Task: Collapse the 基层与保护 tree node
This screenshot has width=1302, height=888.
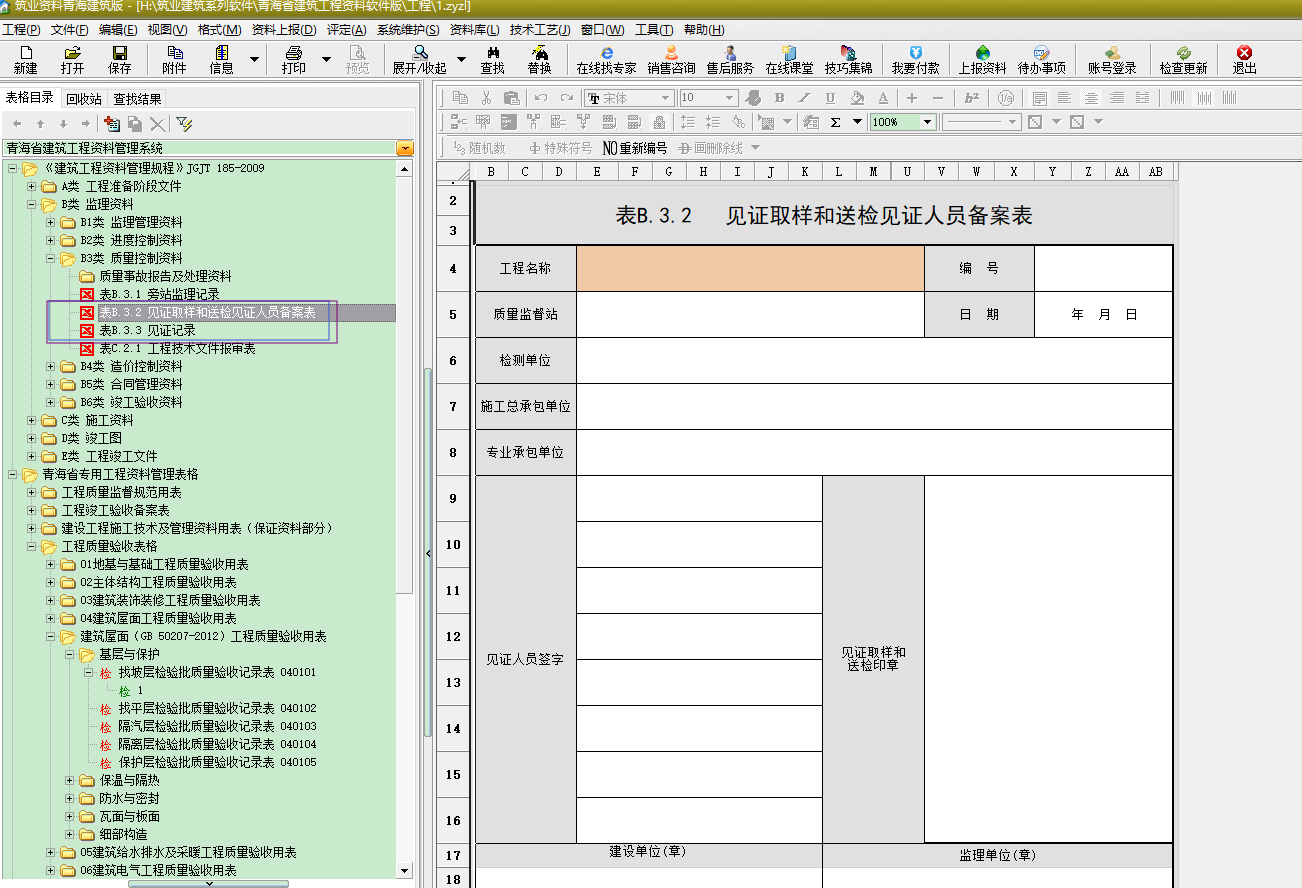Action: (x=69, y=654)
